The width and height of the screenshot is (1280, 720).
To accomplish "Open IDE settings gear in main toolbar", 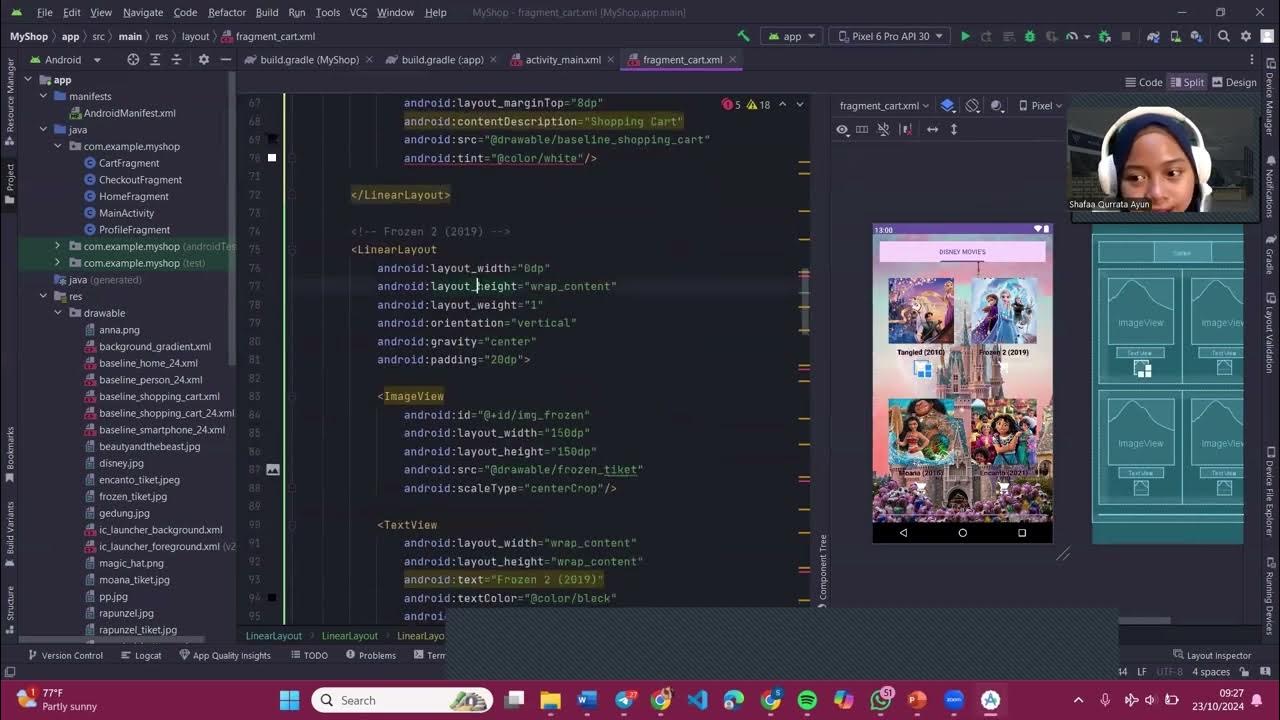I will [1246, 36].
